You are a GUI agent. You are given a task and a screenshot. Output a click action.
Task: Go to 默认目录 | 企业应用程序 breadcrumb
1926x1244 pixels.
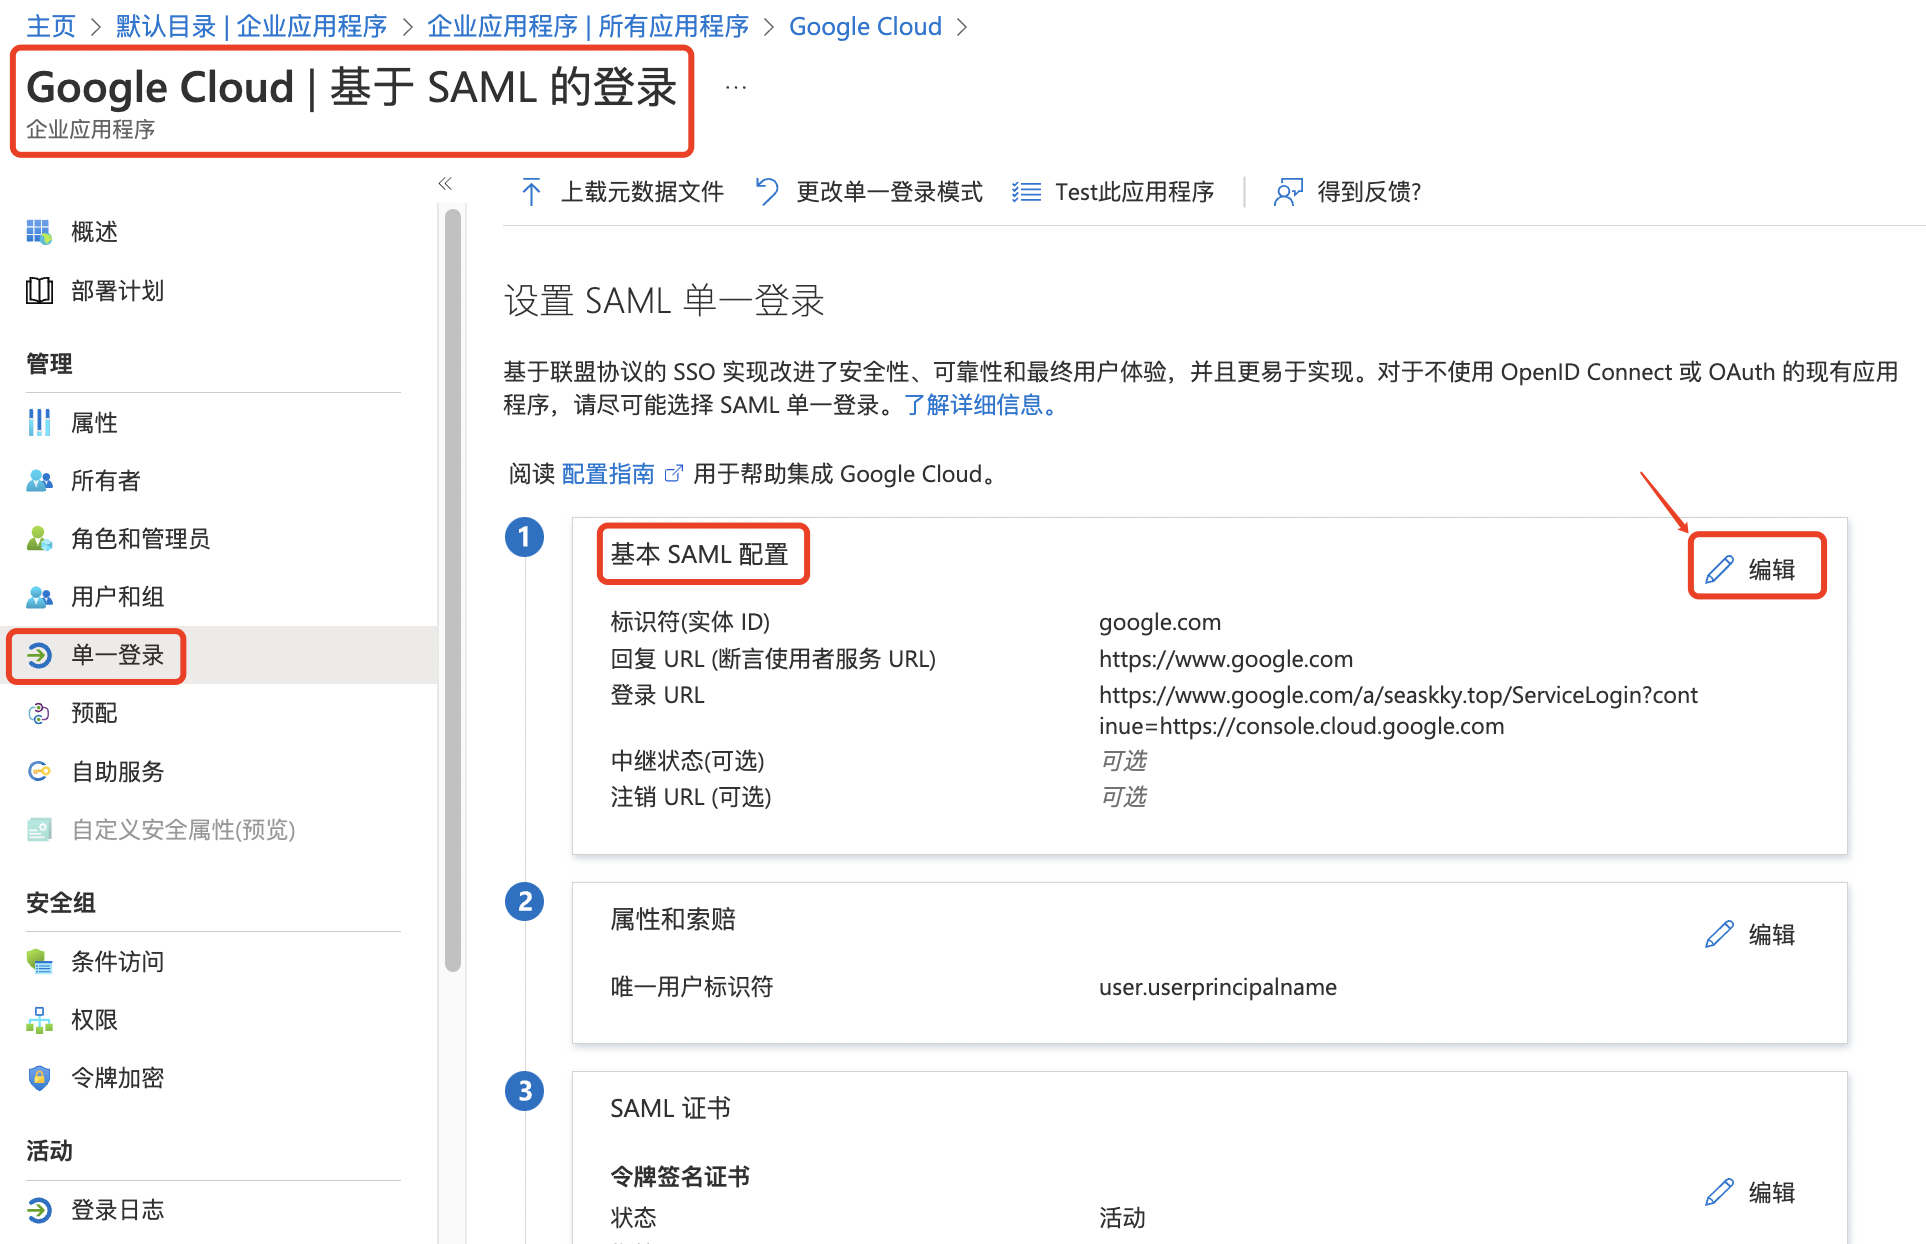point(251,26)
